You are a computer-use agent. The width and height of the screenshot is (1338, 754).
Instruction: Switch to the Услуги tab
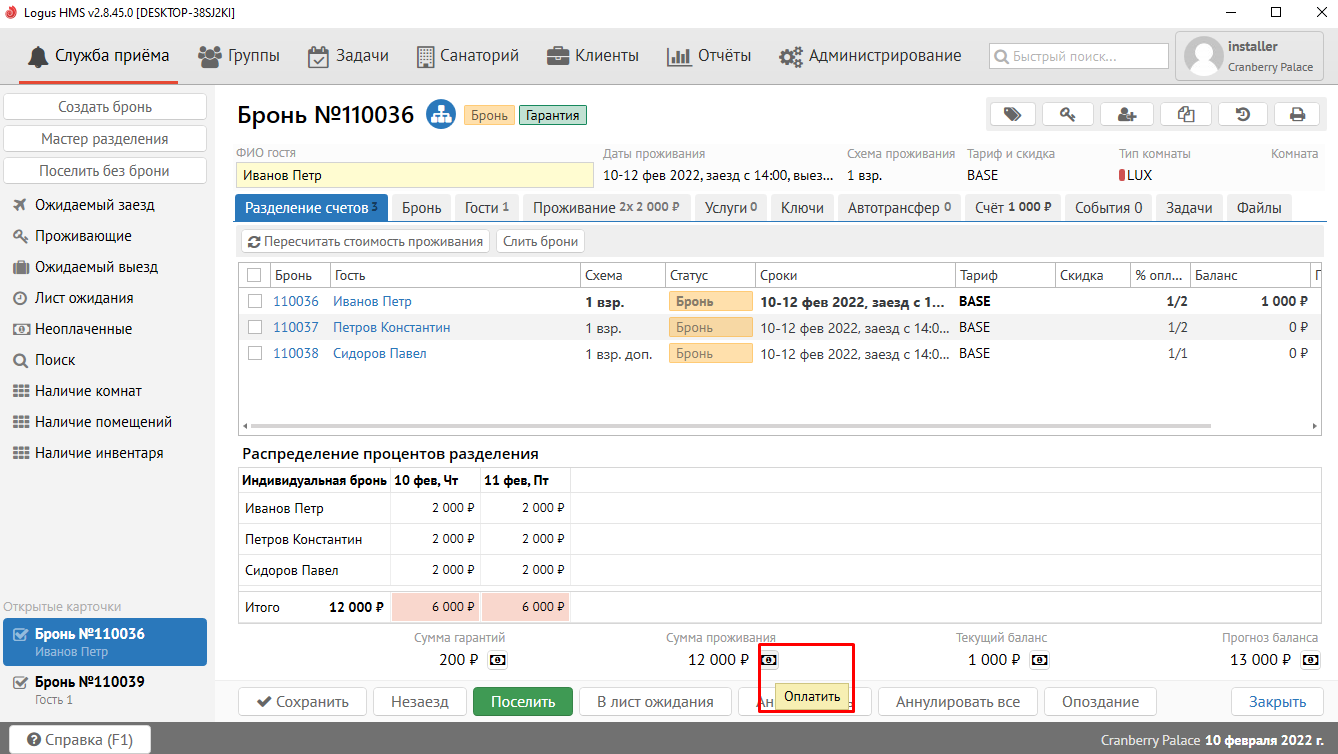[730, 208]
